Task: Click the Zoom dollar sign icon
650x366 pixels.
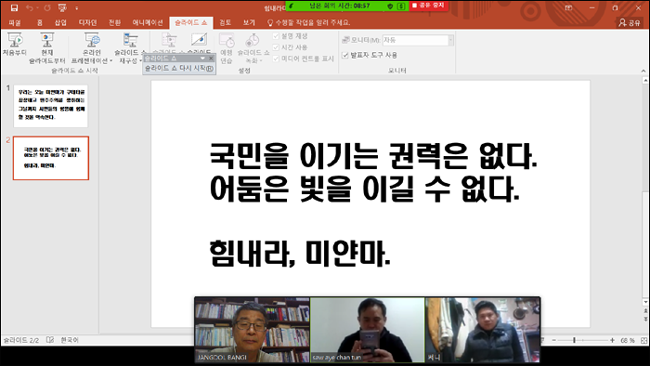Action: 401,6
